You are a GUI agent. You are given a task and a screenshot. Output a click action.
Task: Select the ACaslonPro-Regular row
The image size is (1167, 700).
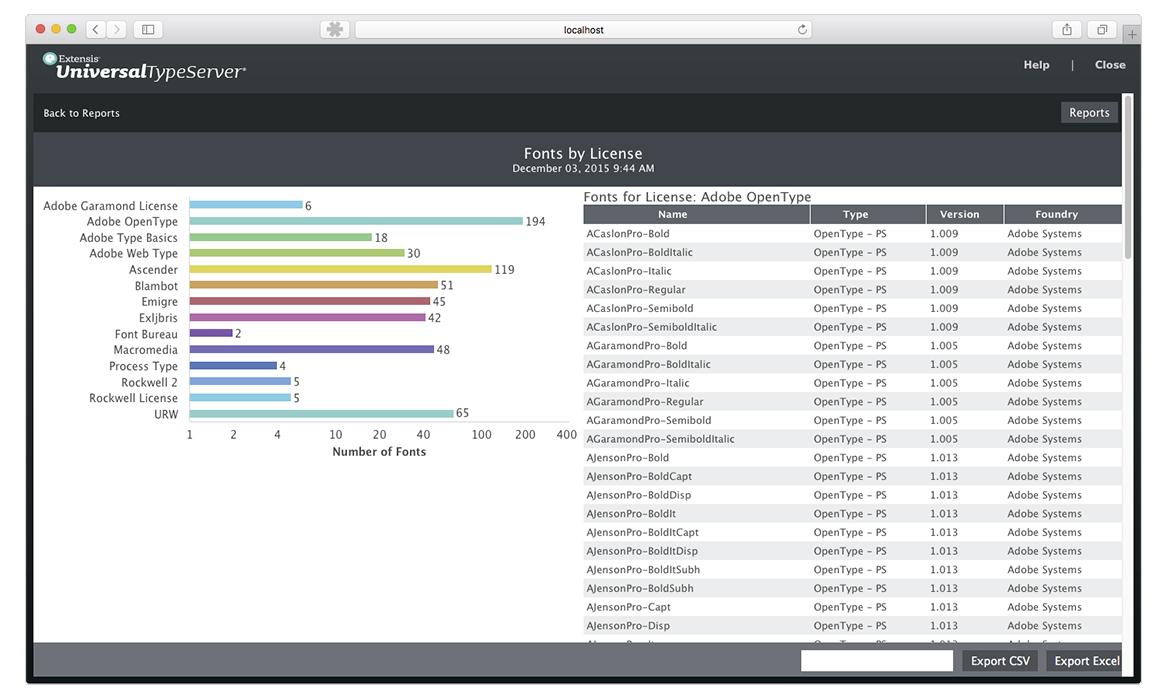(x=852, y=289)
